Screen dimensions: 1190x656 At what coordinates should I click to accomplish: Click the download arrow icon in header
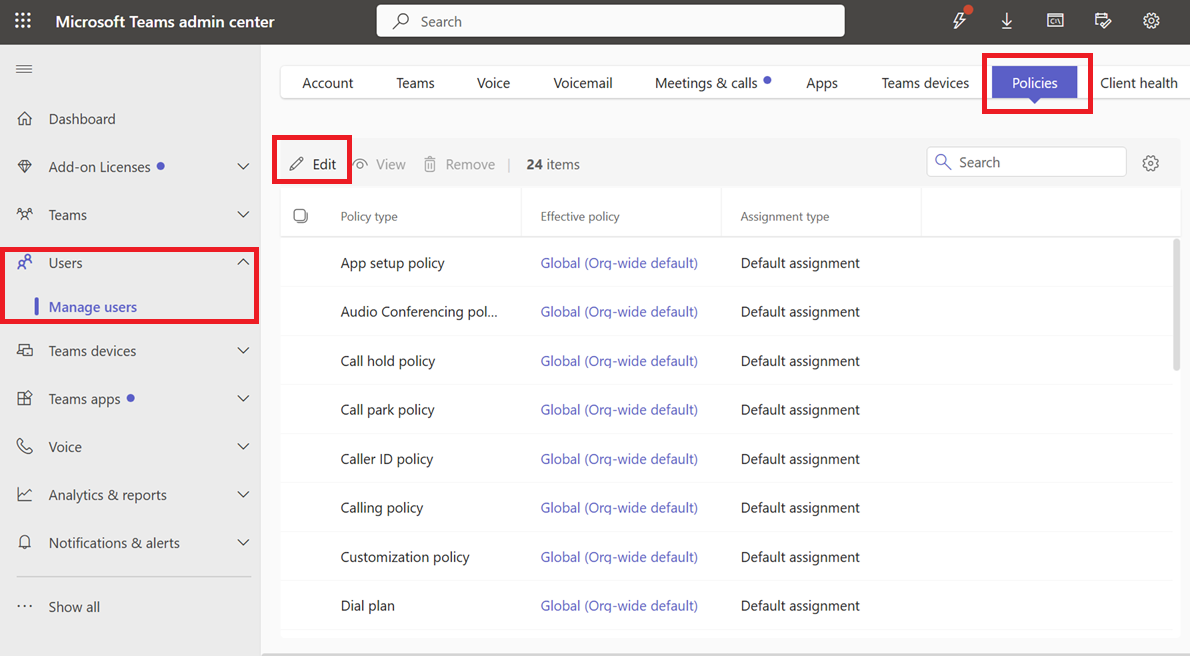pyautogui.click(x=1007, y=21)
